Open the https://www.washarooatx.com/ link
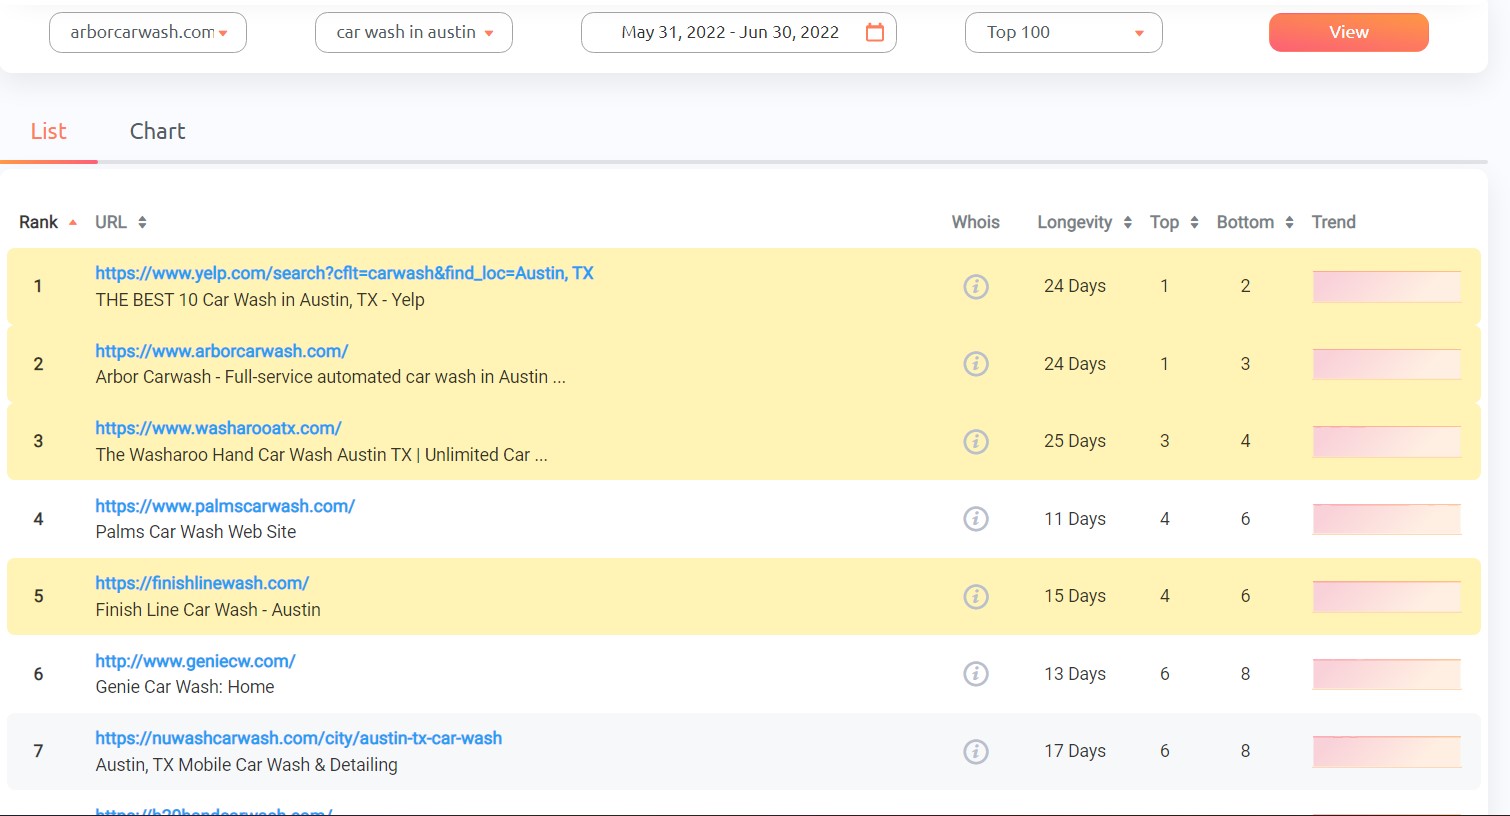 click(218, 428)
